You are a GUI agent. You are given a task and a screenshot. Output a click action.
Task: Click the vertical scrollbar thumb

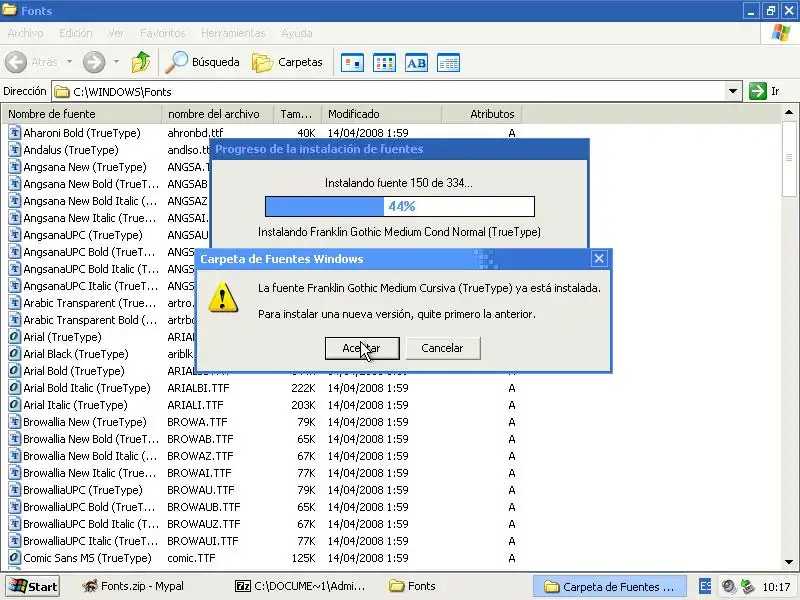point(789,158)
